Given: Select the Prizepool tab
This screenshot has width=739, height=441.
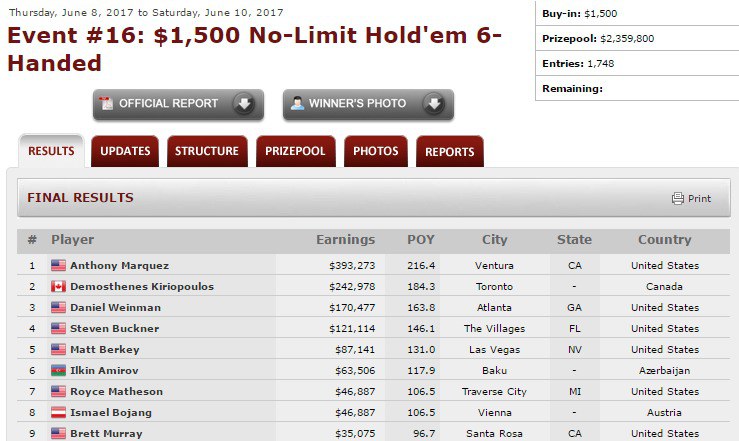Looking at the screenshot, I should 295,152.
